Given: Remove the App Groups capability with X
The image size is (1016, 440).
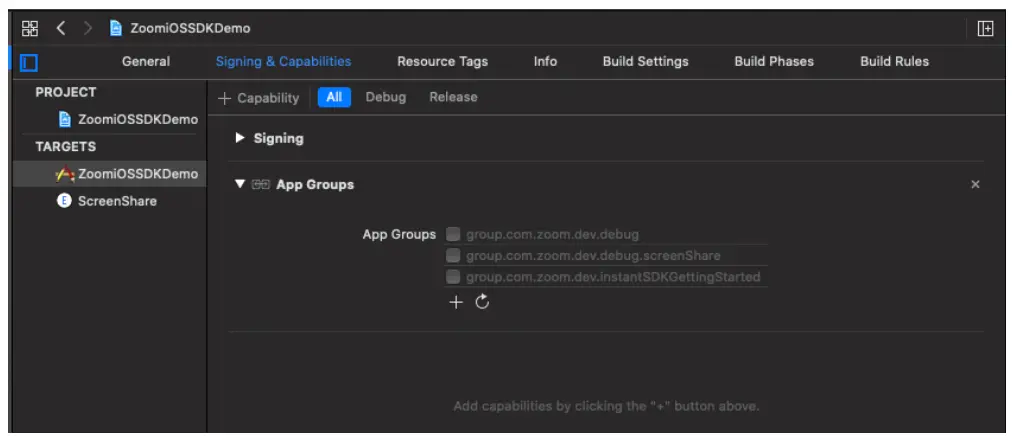Looking at the screenshot, I should coord(975,185).
